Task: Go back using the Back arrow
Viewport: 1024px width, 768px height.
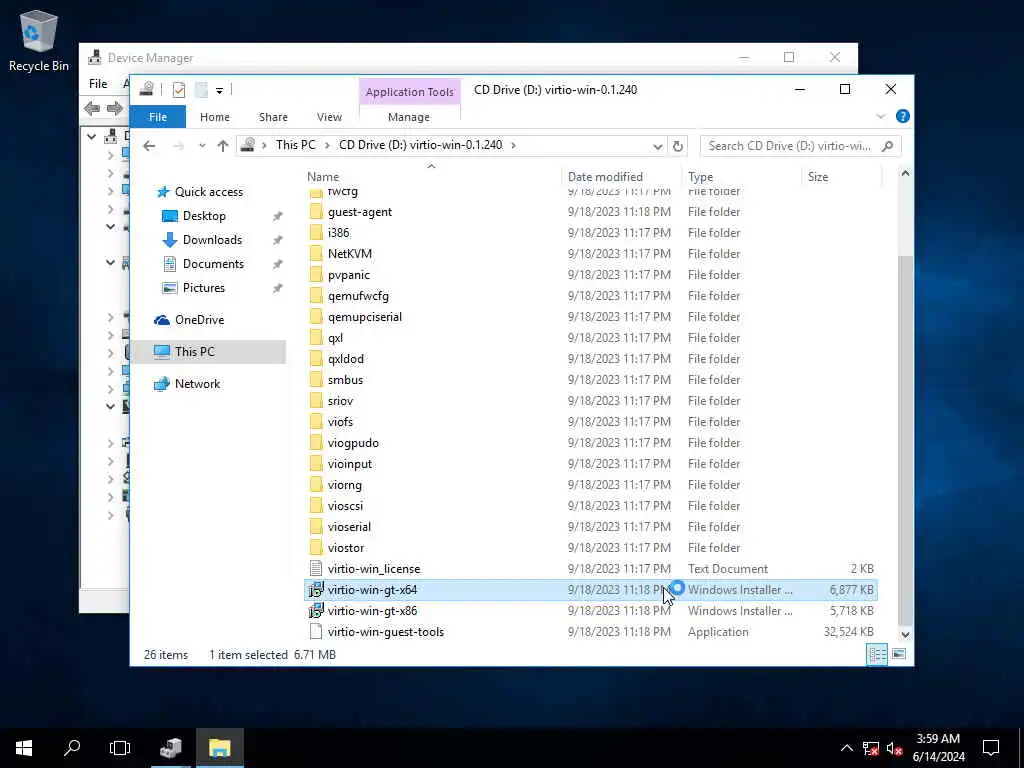Action: [x=150, y=146]
